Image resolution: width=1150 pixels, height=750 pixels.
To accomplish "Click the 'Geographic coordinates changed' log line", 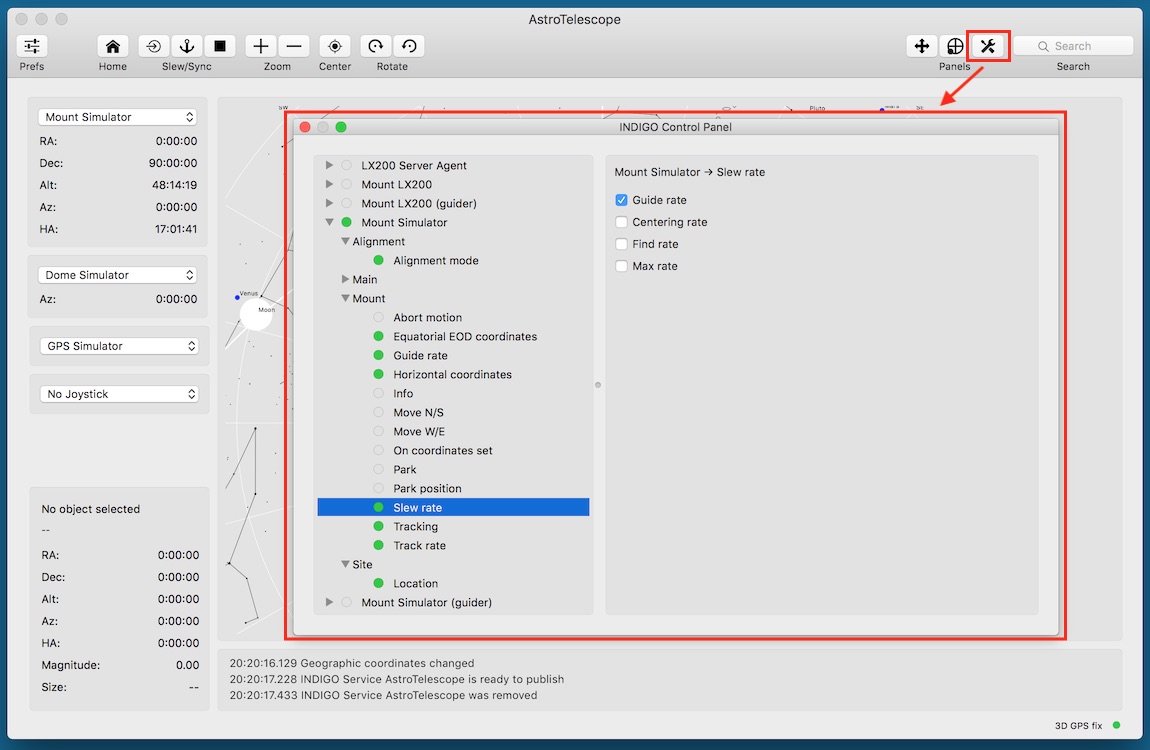I will tap(351, 663).
